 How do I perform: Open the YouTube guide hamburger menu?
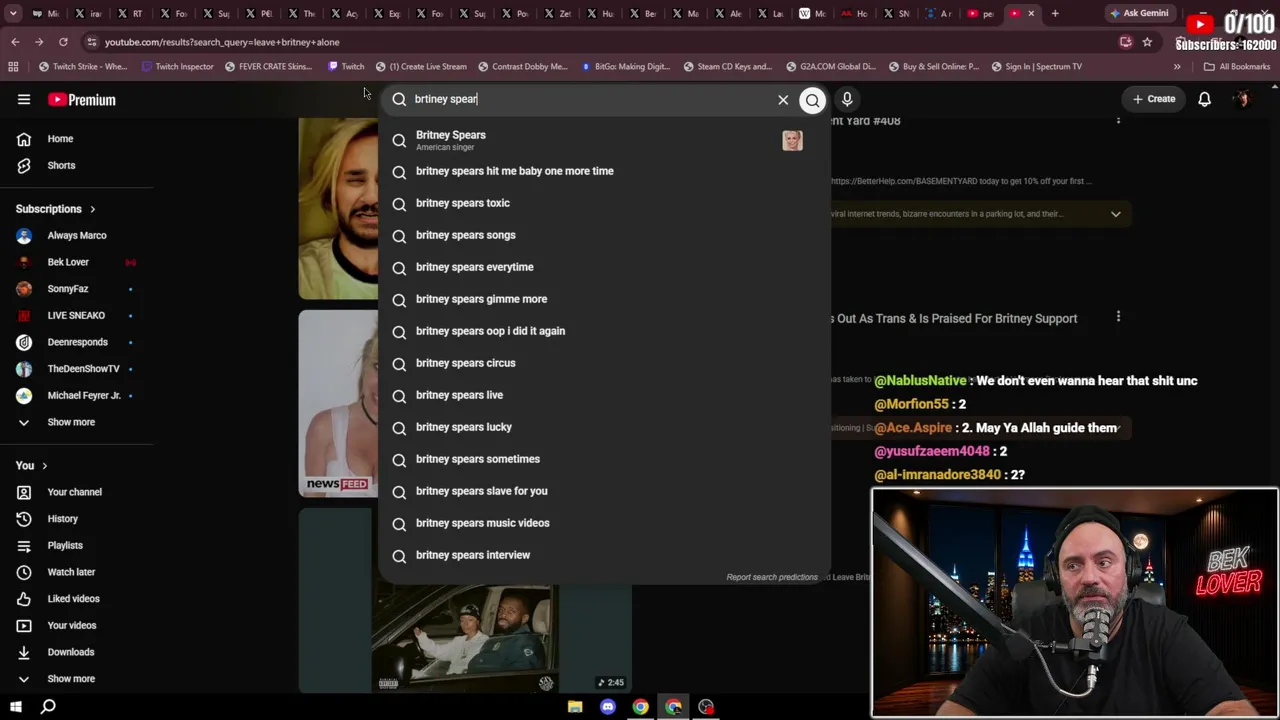24,99
